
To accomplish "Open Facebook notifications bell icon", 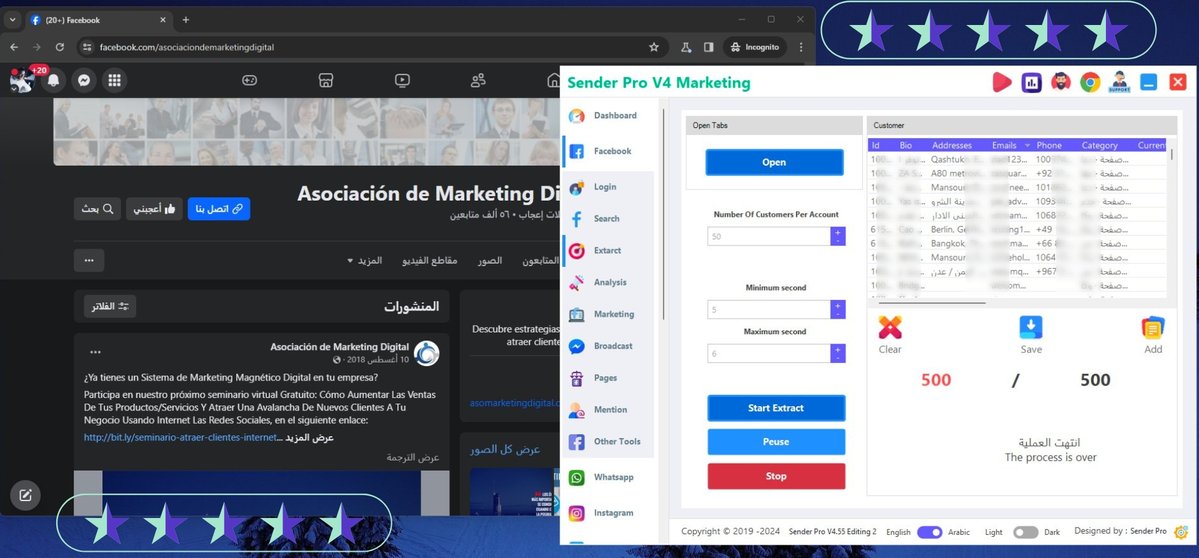I will tap(54, 80).
